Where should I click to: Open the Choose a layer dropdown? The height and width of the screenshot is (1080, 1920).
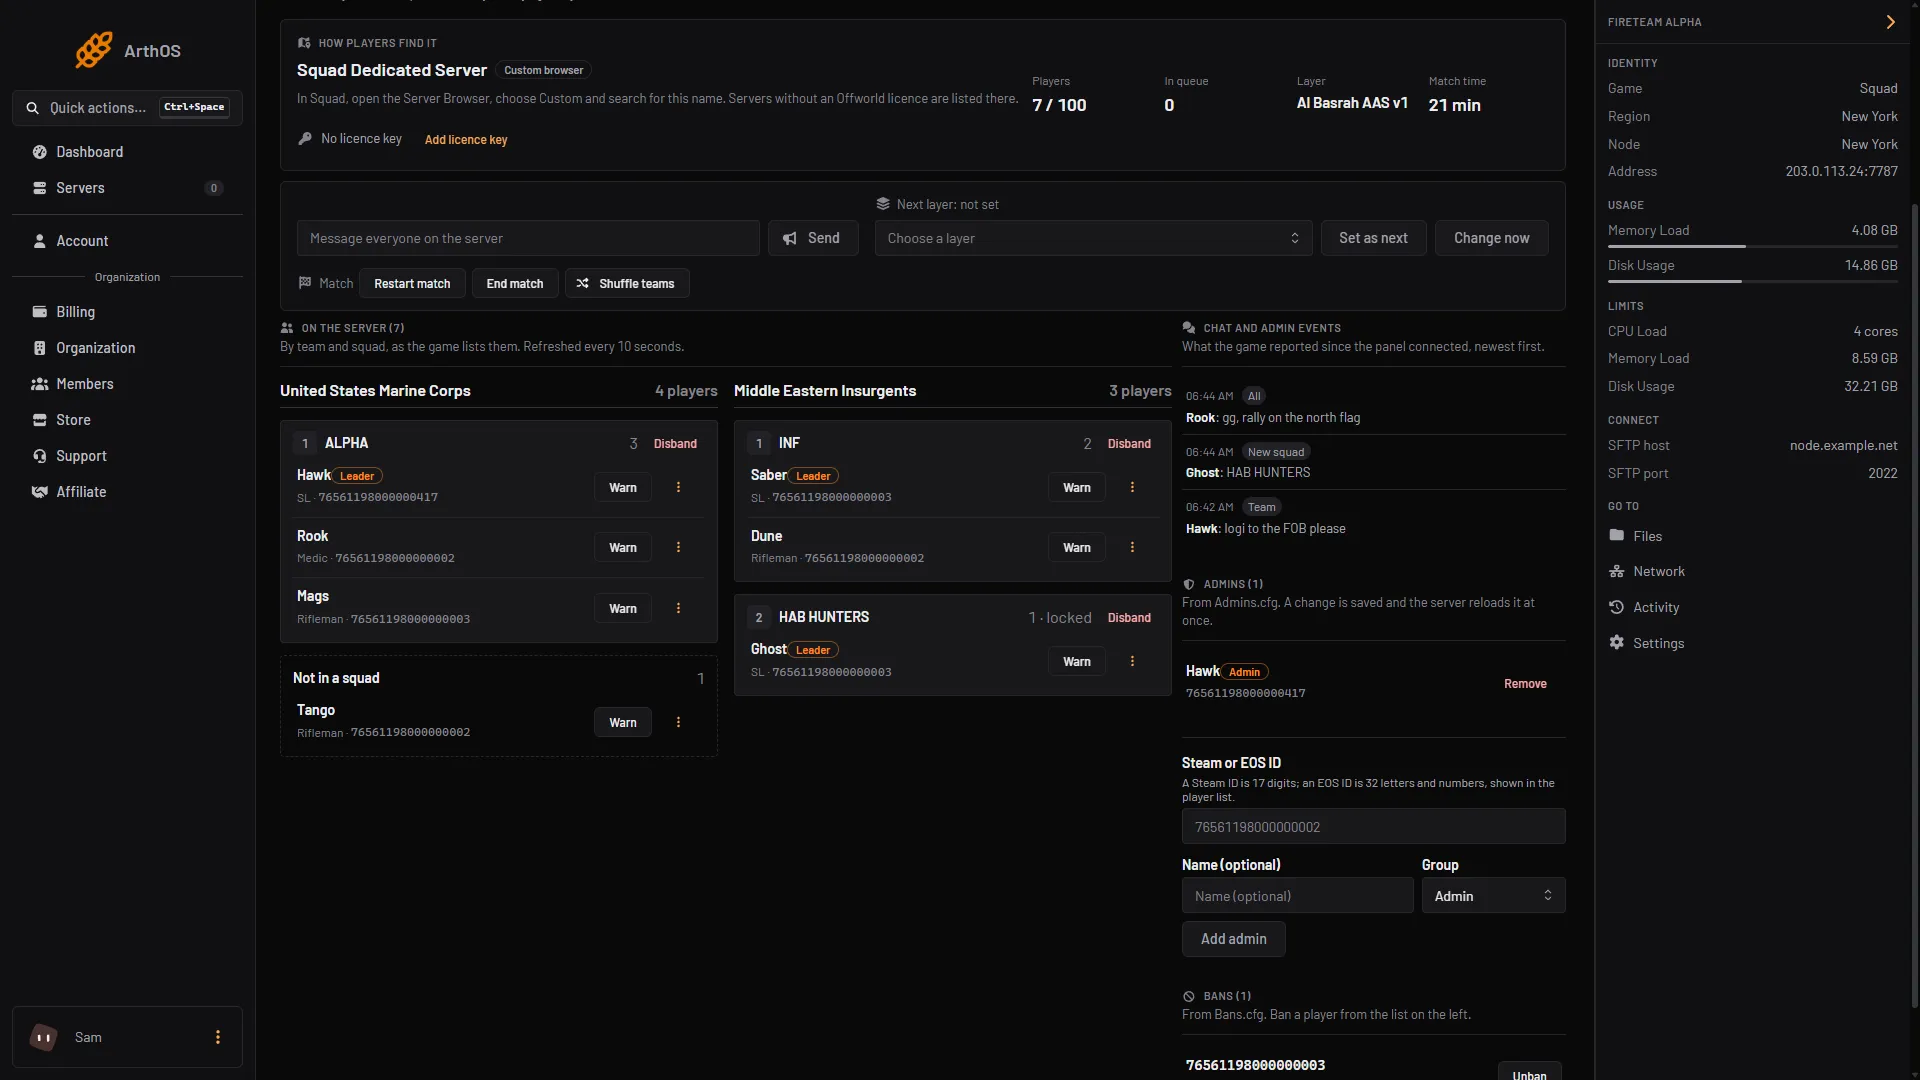1093,238
